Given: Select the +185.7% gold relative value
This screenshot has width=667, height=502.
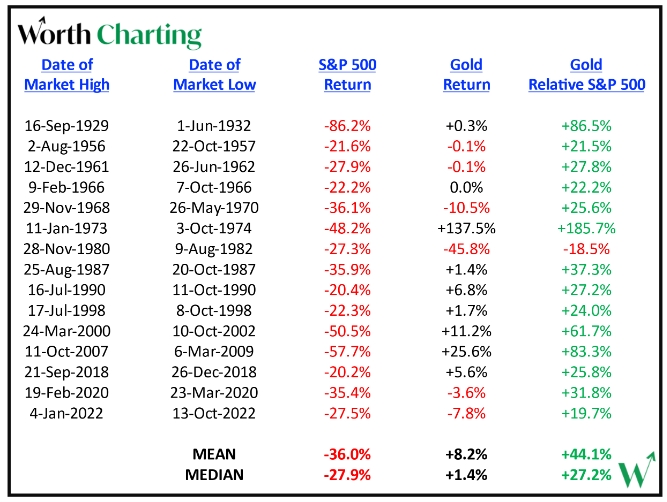Looking at the screenshot, I should coord(587,228).
